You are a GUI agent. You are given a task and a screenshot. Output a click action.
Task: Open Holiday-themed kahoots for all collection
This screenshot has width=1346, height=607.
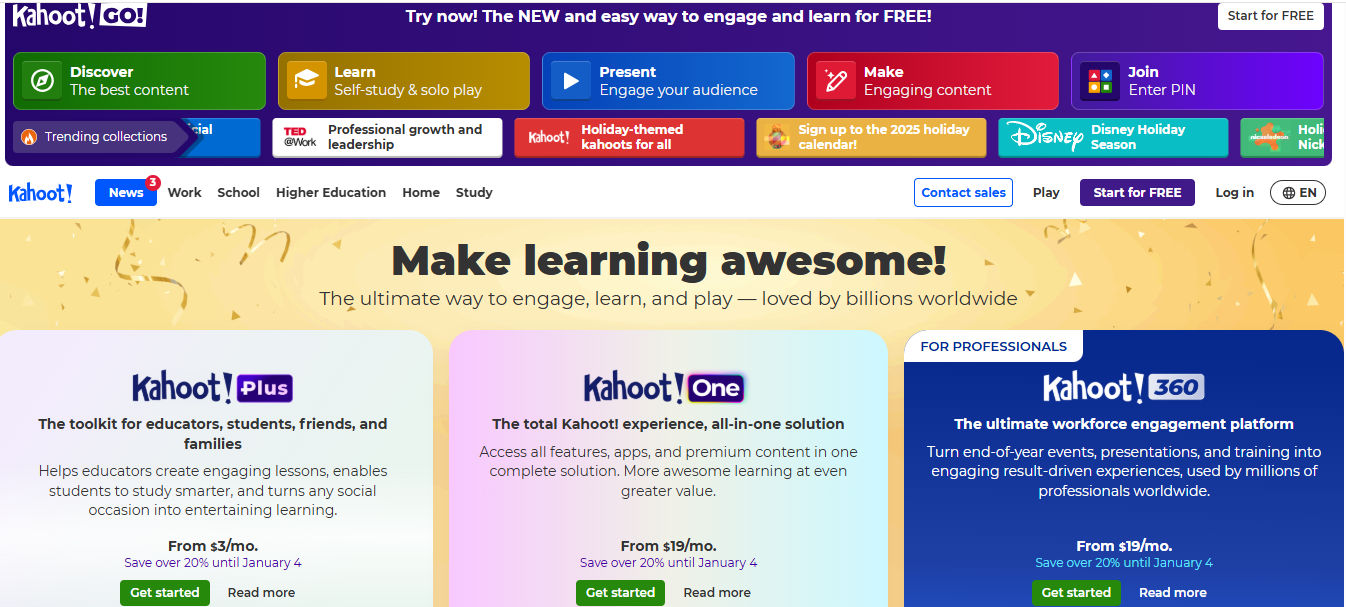click(629, 138)
